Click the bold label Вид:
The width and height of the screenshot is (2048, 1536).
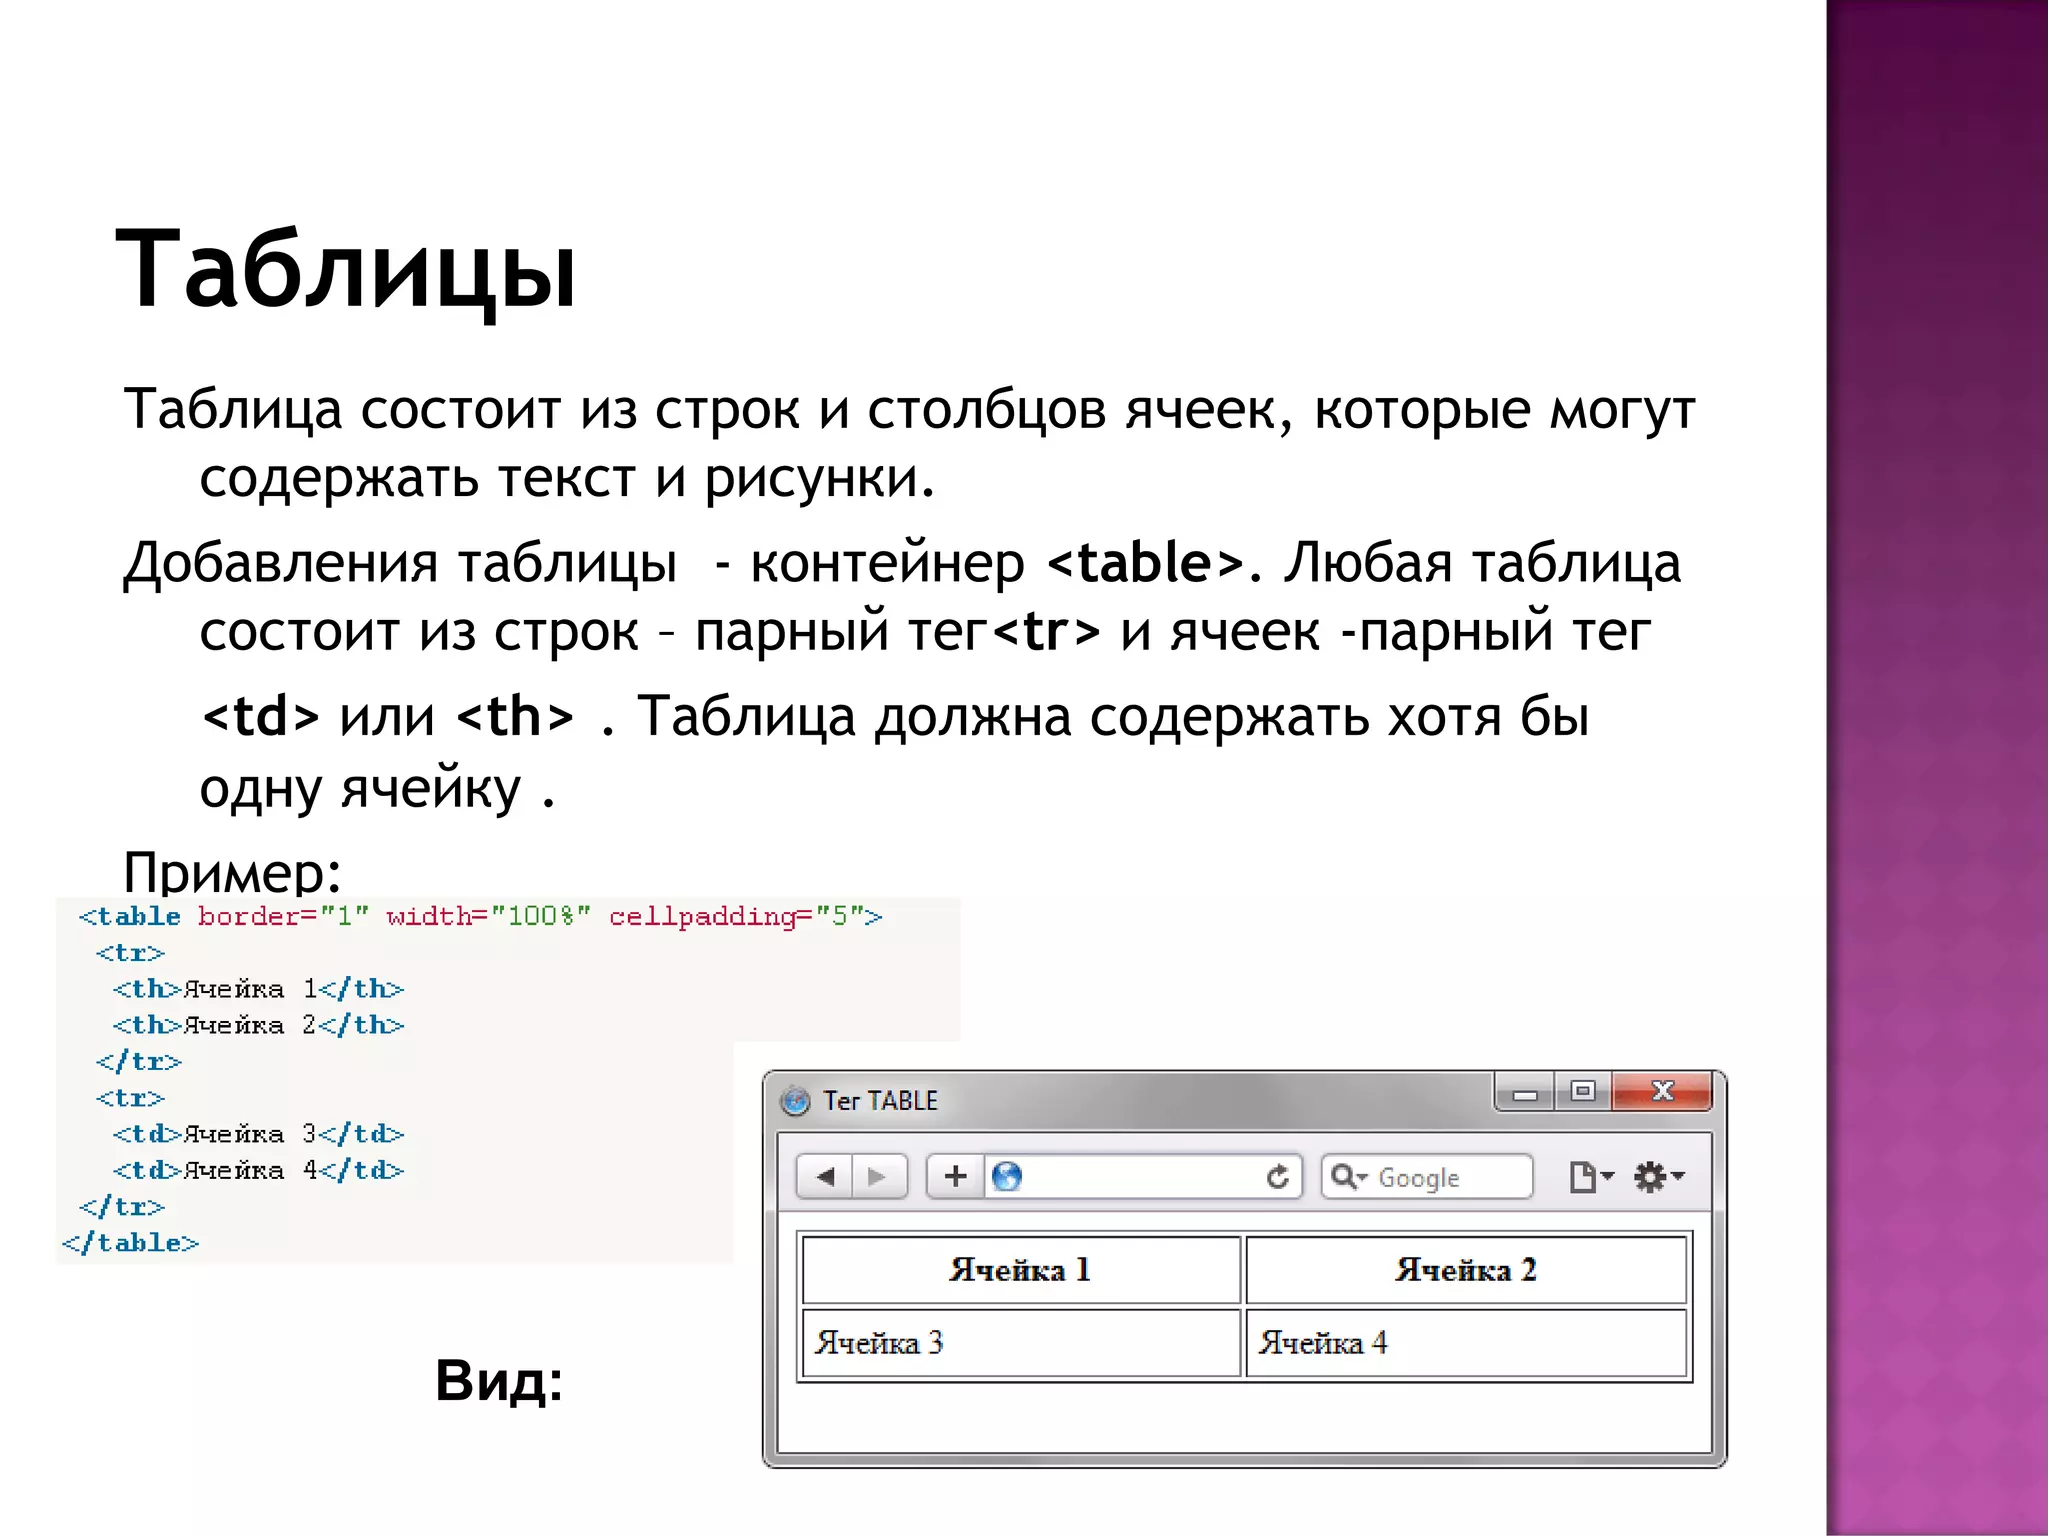pyautogui.click(x=499, y=1381)
